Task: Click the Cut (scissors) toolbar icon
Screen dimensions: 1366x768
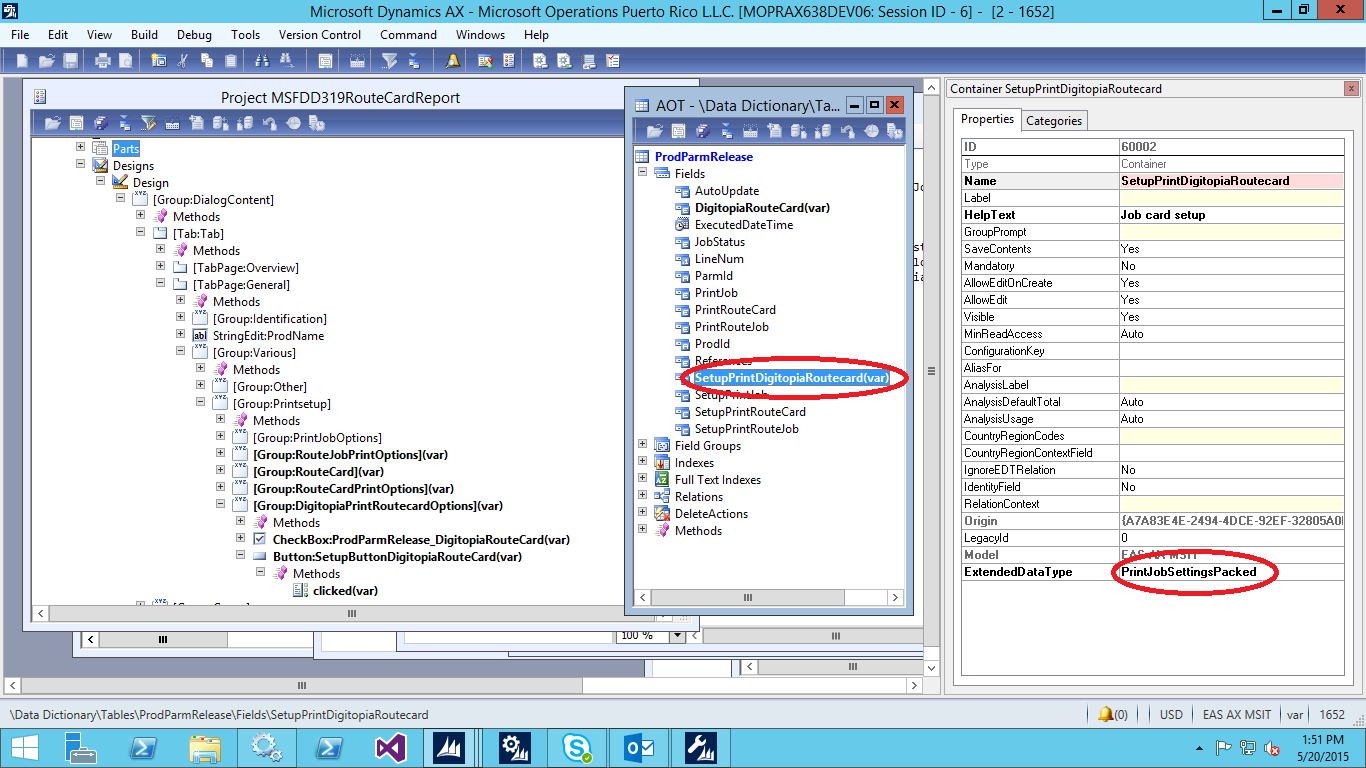Action: (182, 60)
